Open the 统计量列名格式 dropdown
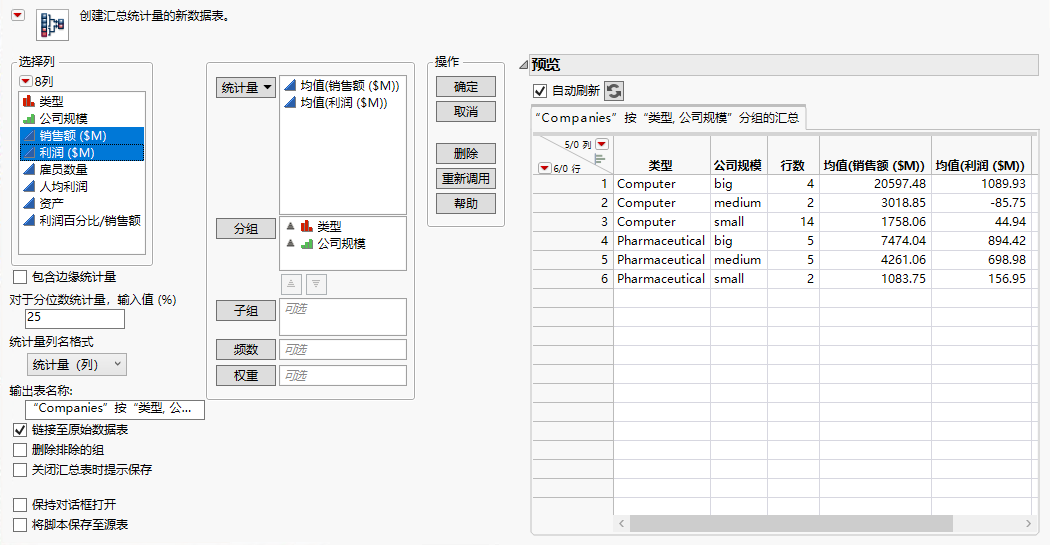Screen dimensions: 1050x545 (x=77, y=364)
